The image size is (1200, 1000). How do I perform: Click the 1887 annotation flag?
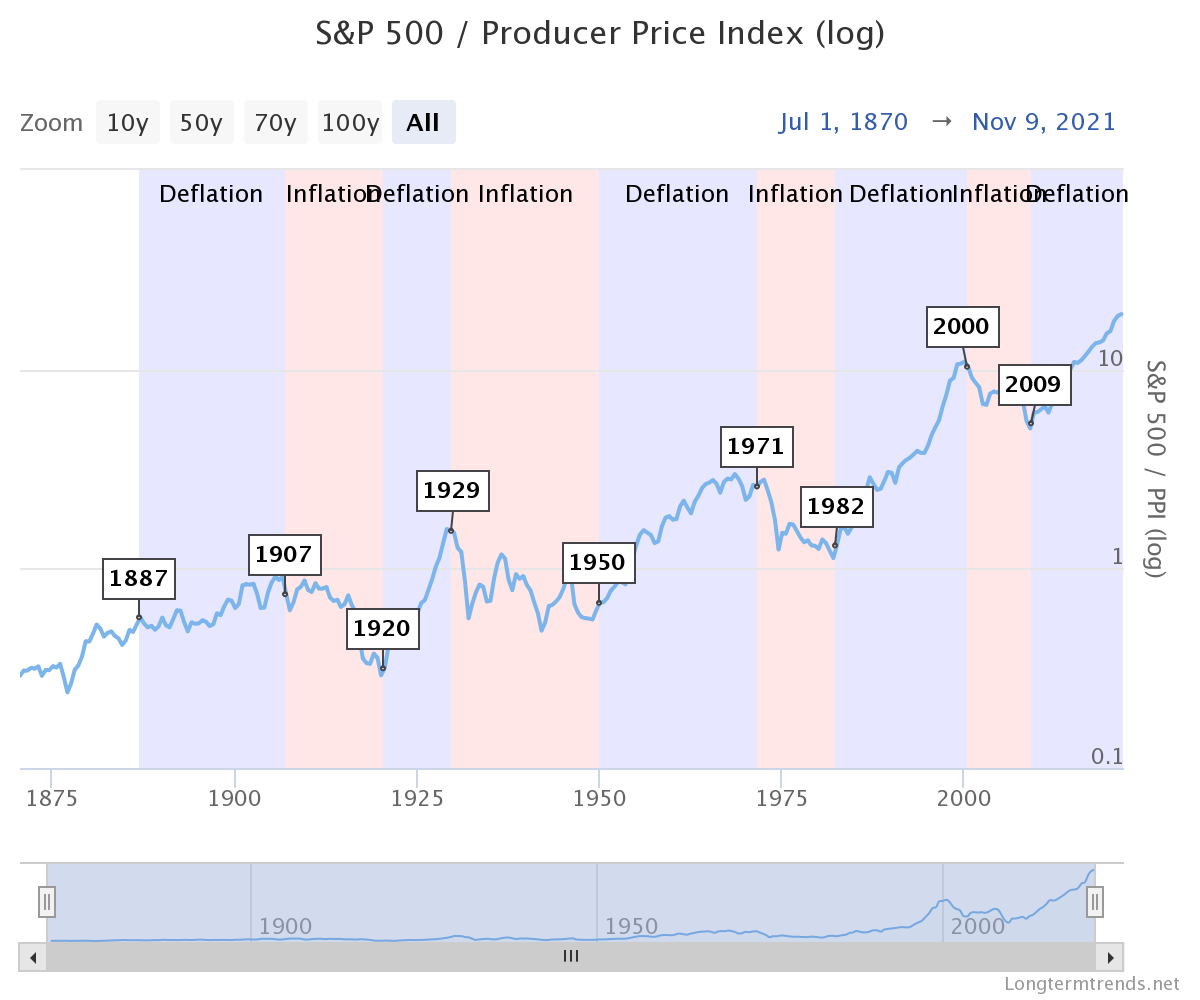click(x=139, y=578)
